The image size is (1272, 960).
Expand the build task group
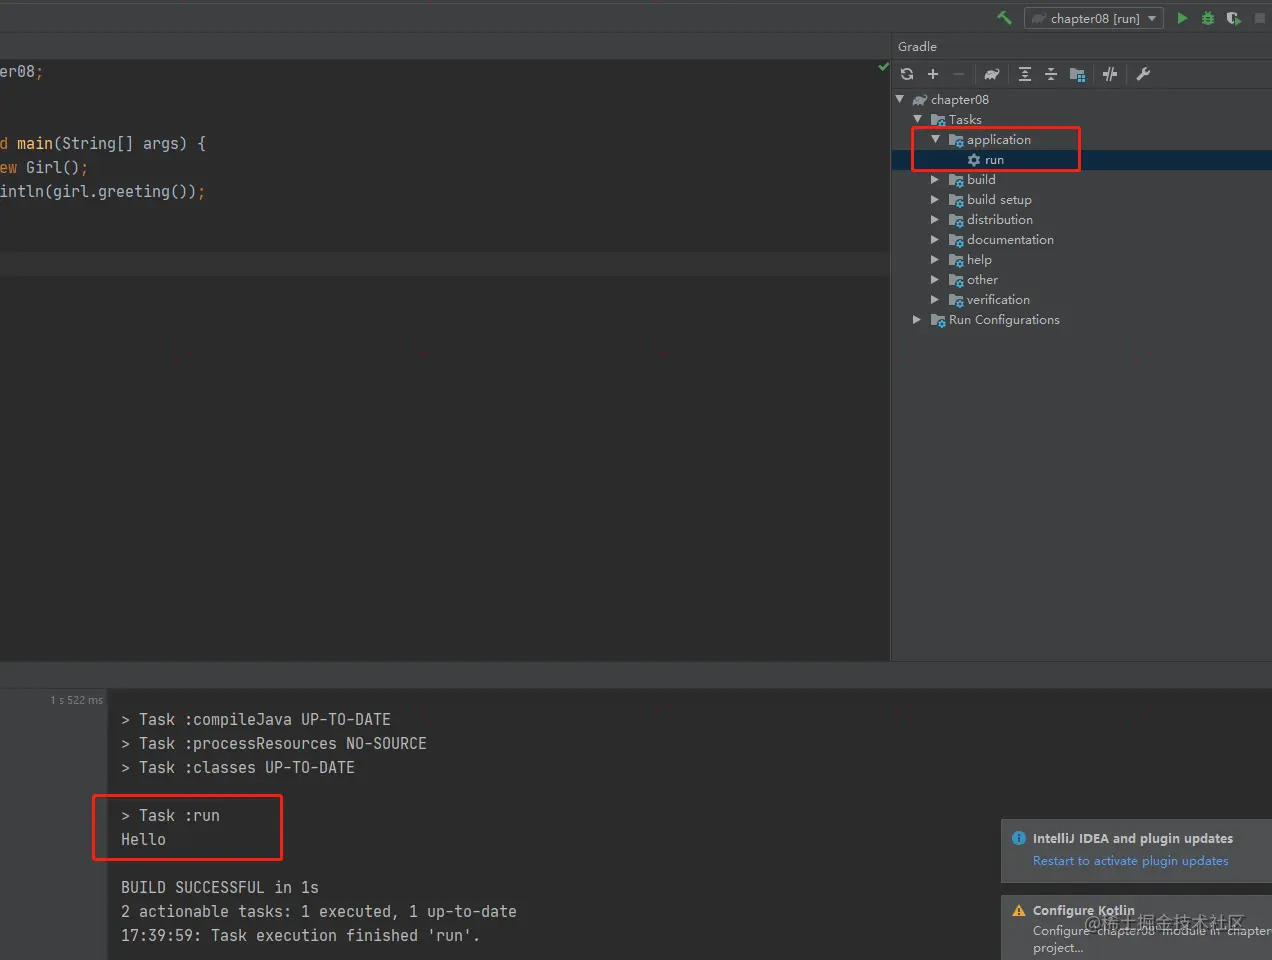tap(935, 180)
